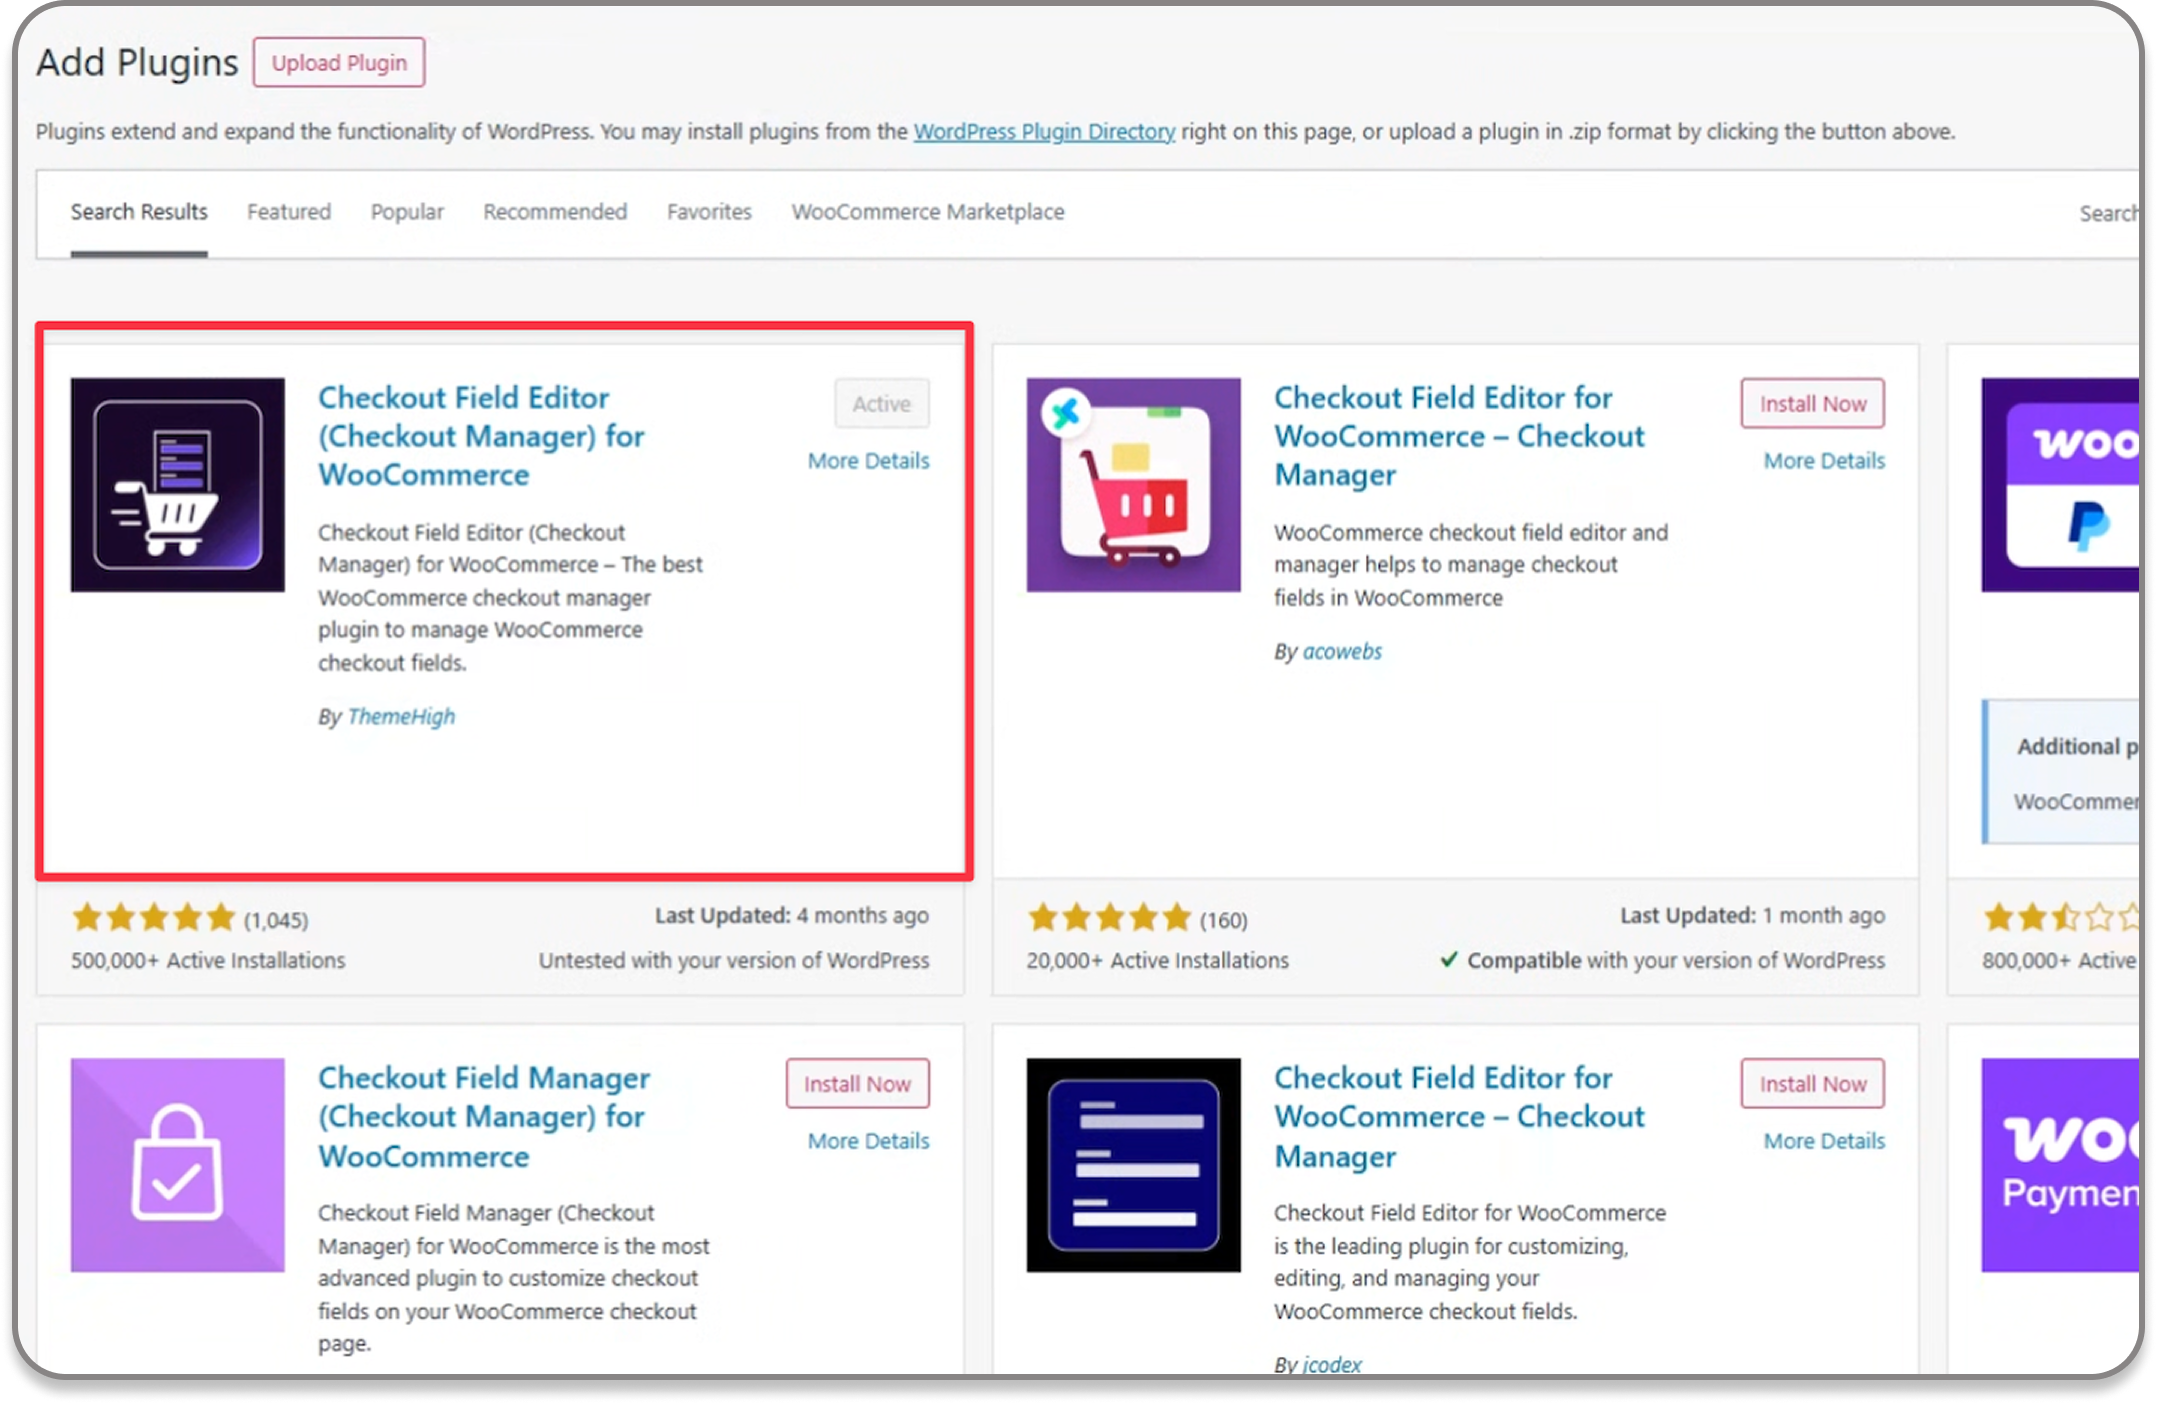Open More Details for the acowebs plugin
The width and height of the screenshot is (2157, 1404).
pos(1824,461)
